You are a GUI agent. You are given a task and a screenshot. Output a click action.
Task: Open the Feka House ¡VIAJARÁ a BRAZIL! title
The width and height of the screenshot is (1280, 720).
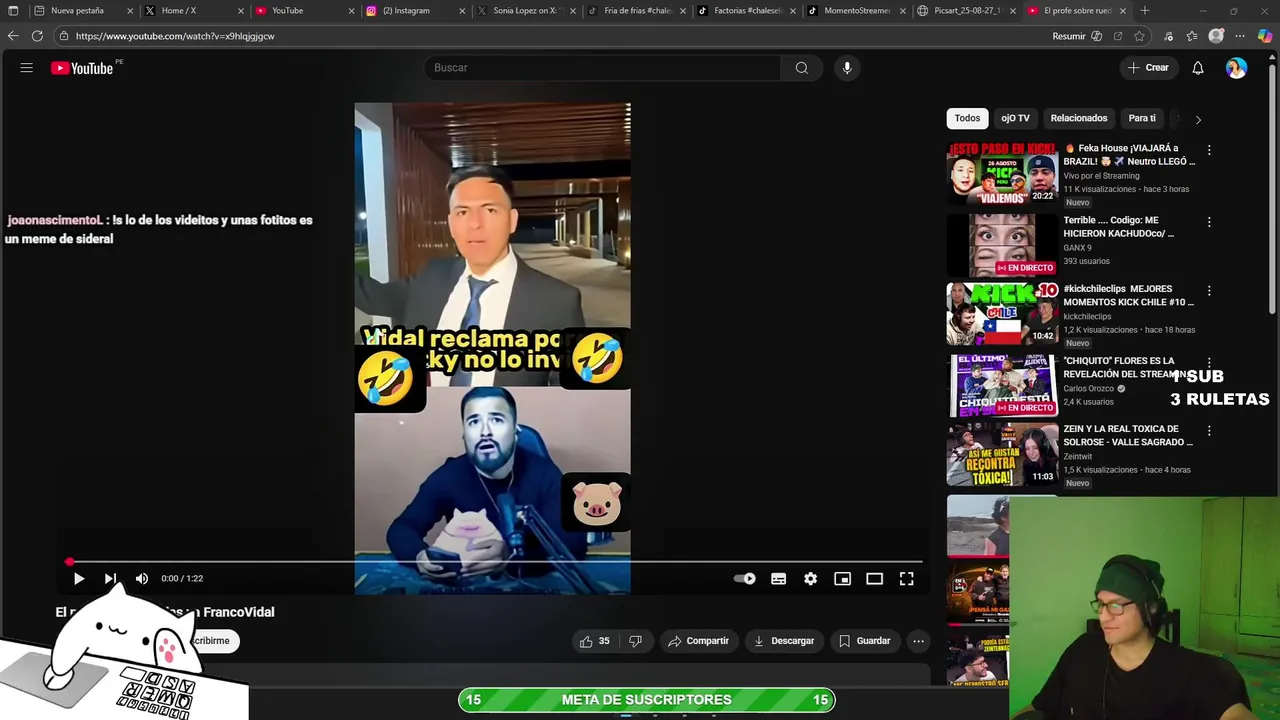[x=1129, y=155]
